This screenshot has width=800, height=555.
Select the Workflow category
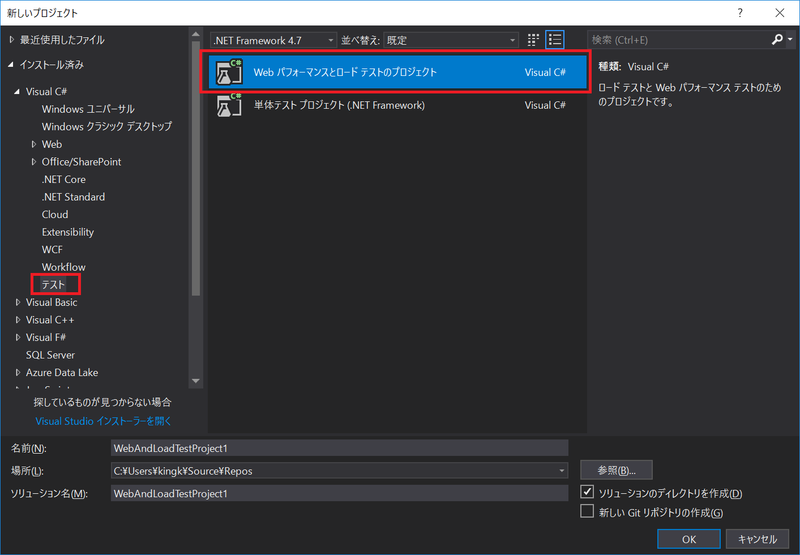pyautogui.click(x=63, y=267)
